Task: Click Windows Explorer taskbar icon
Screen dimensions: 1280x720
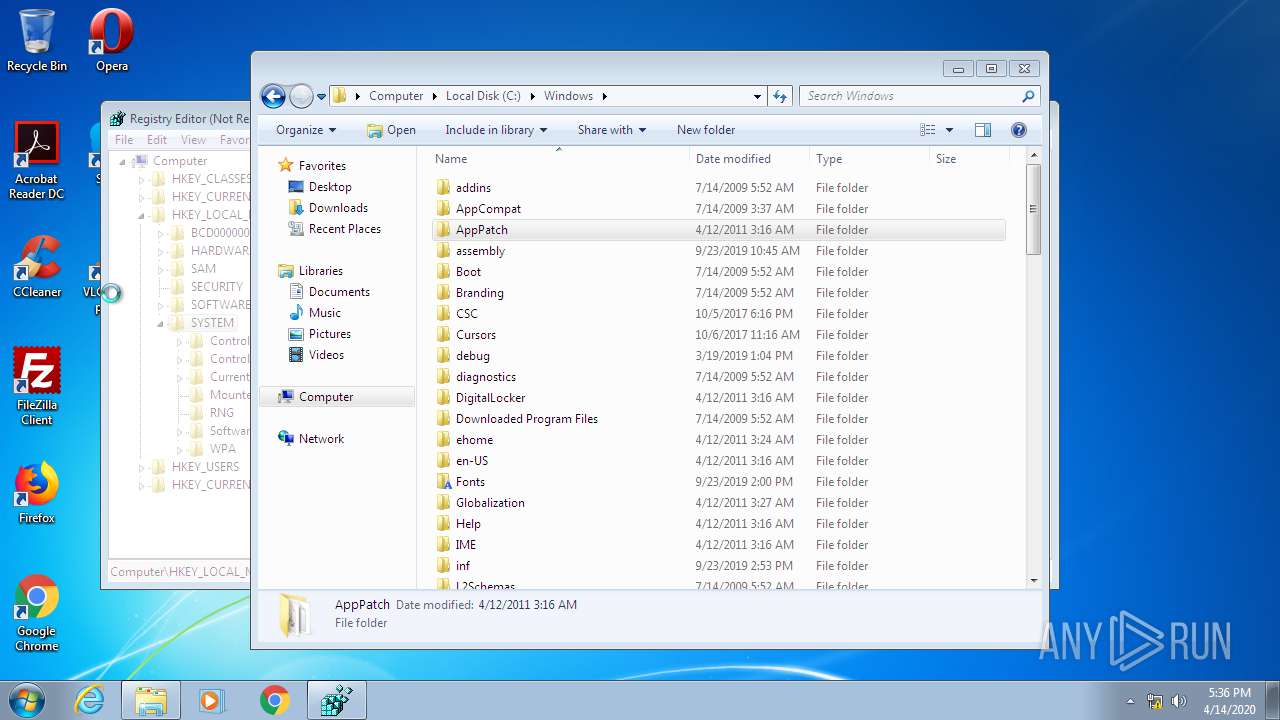Action: (x=151, y=700)
